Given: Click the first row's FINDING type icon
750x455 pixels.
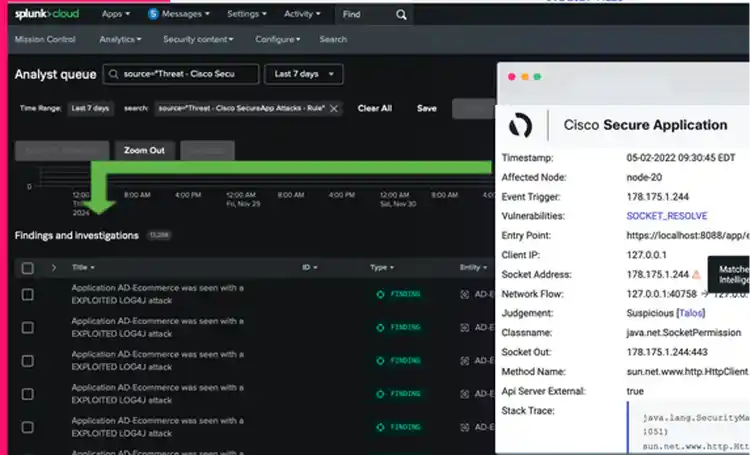Looking at the screenshot, I should (x=379, y=294).
